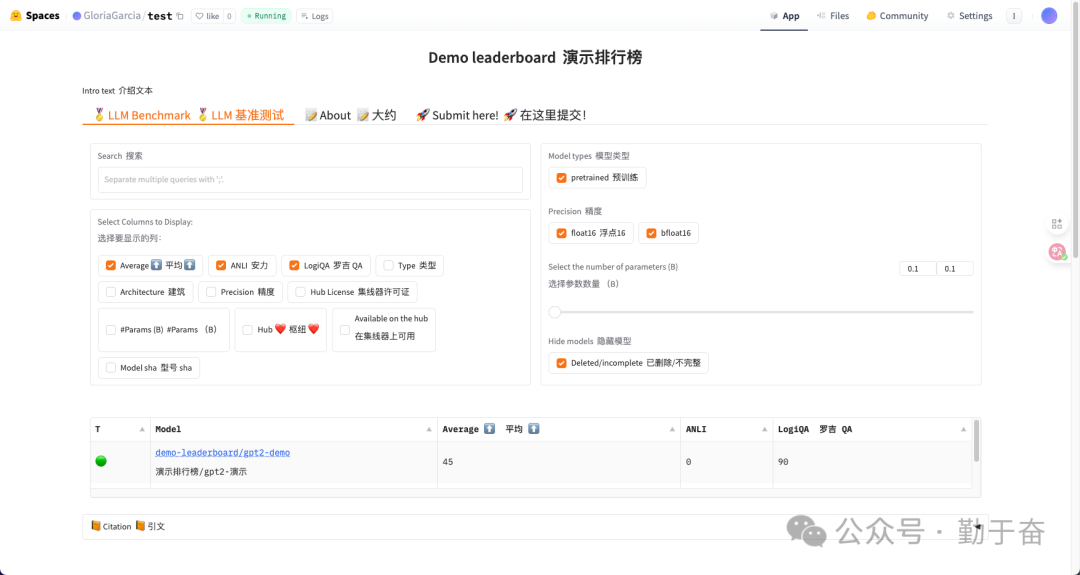The height and width of the screenshot is (575, 1080).
Task: Toggle the float16 precision checkbox
Action: click(561, 233)
